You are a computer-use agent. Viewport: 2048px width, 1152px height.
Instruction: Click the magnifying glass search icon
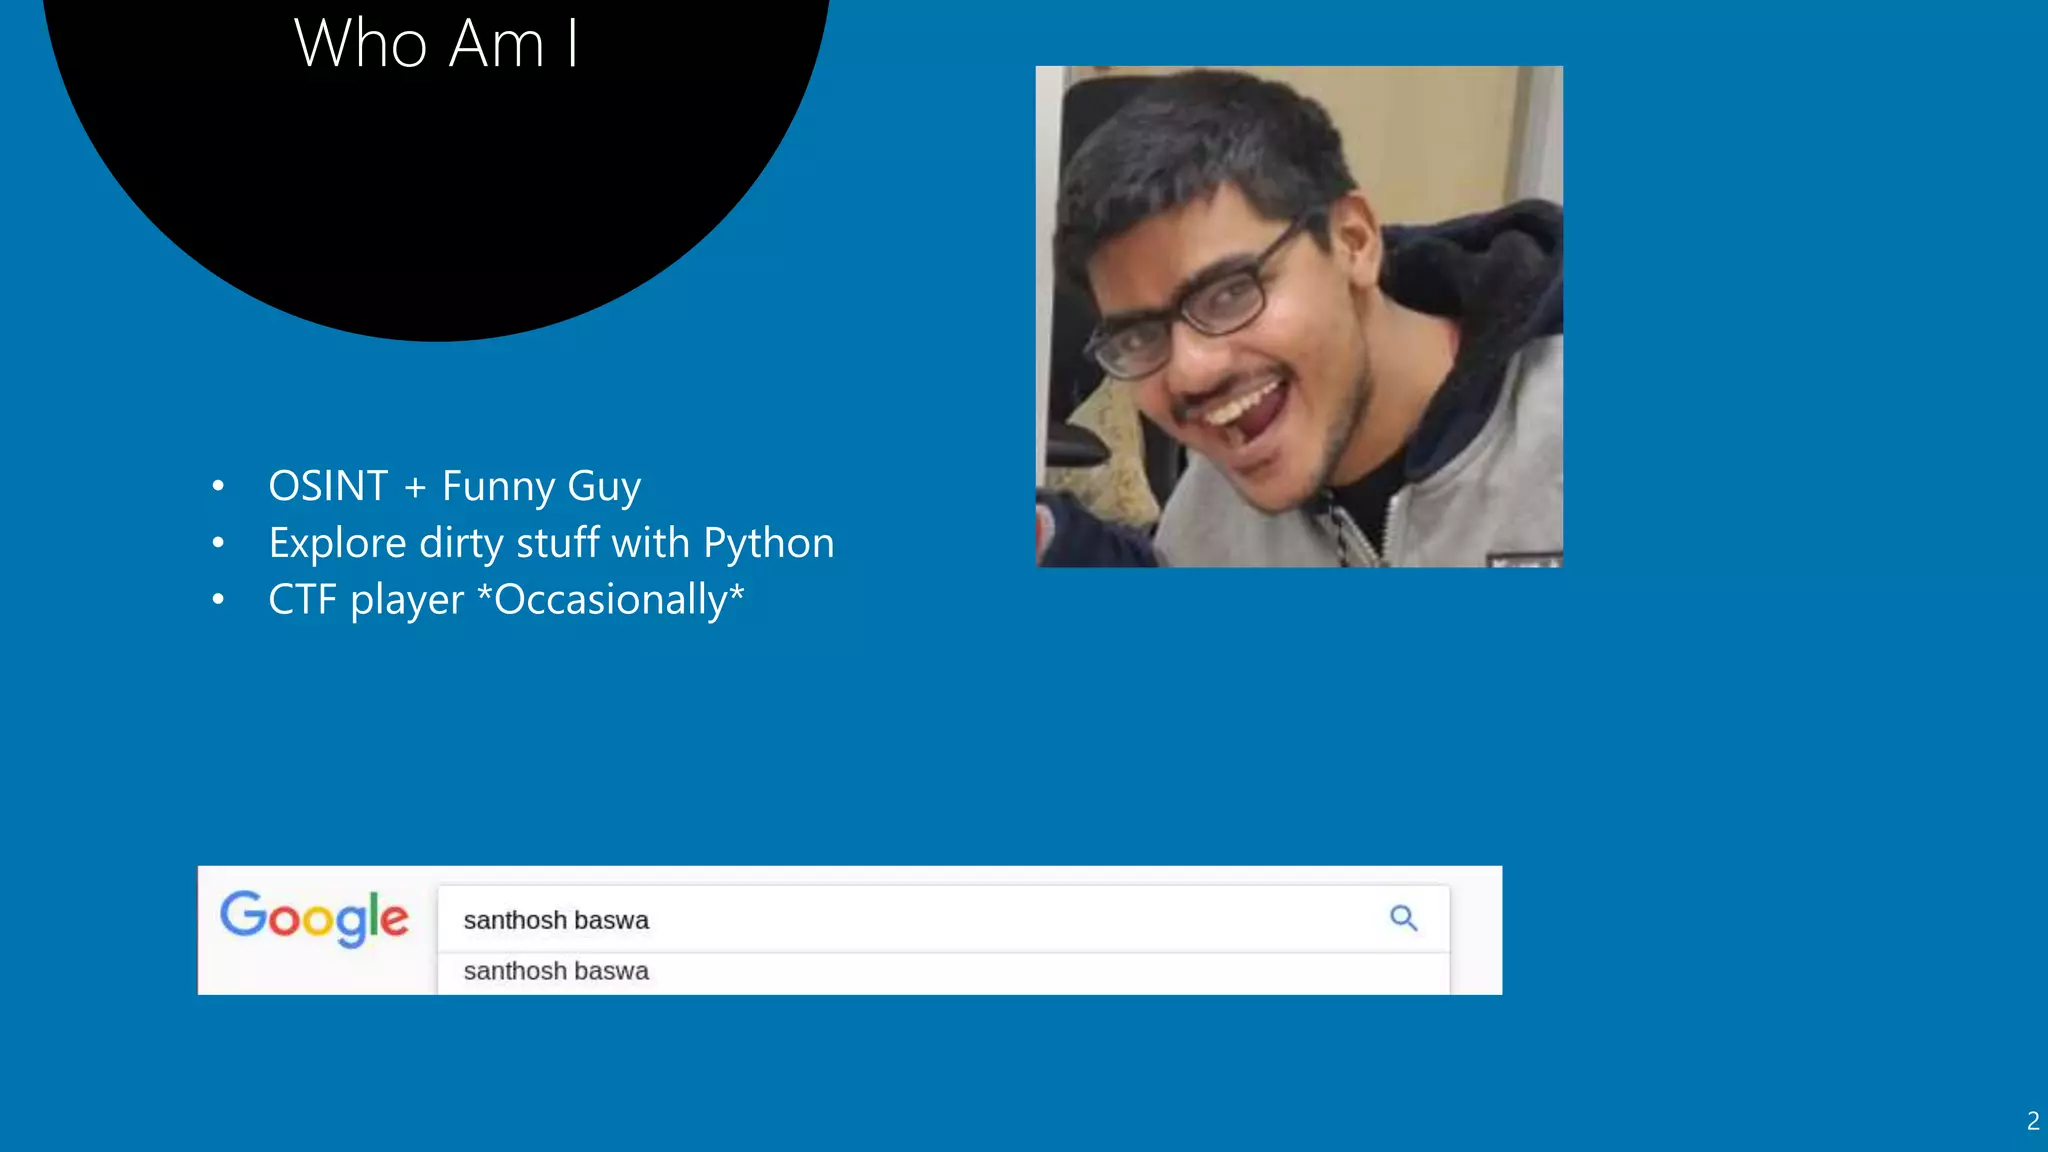[1403, 918]
